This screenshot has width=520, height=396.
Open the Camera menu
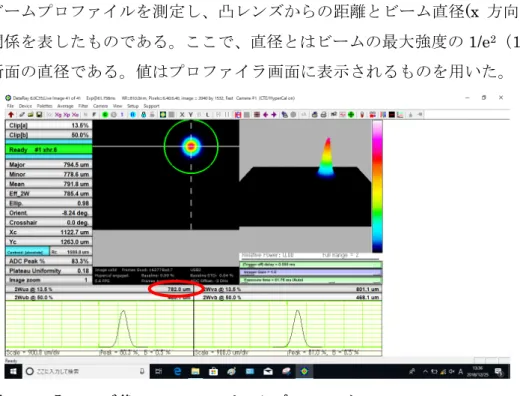100,106
